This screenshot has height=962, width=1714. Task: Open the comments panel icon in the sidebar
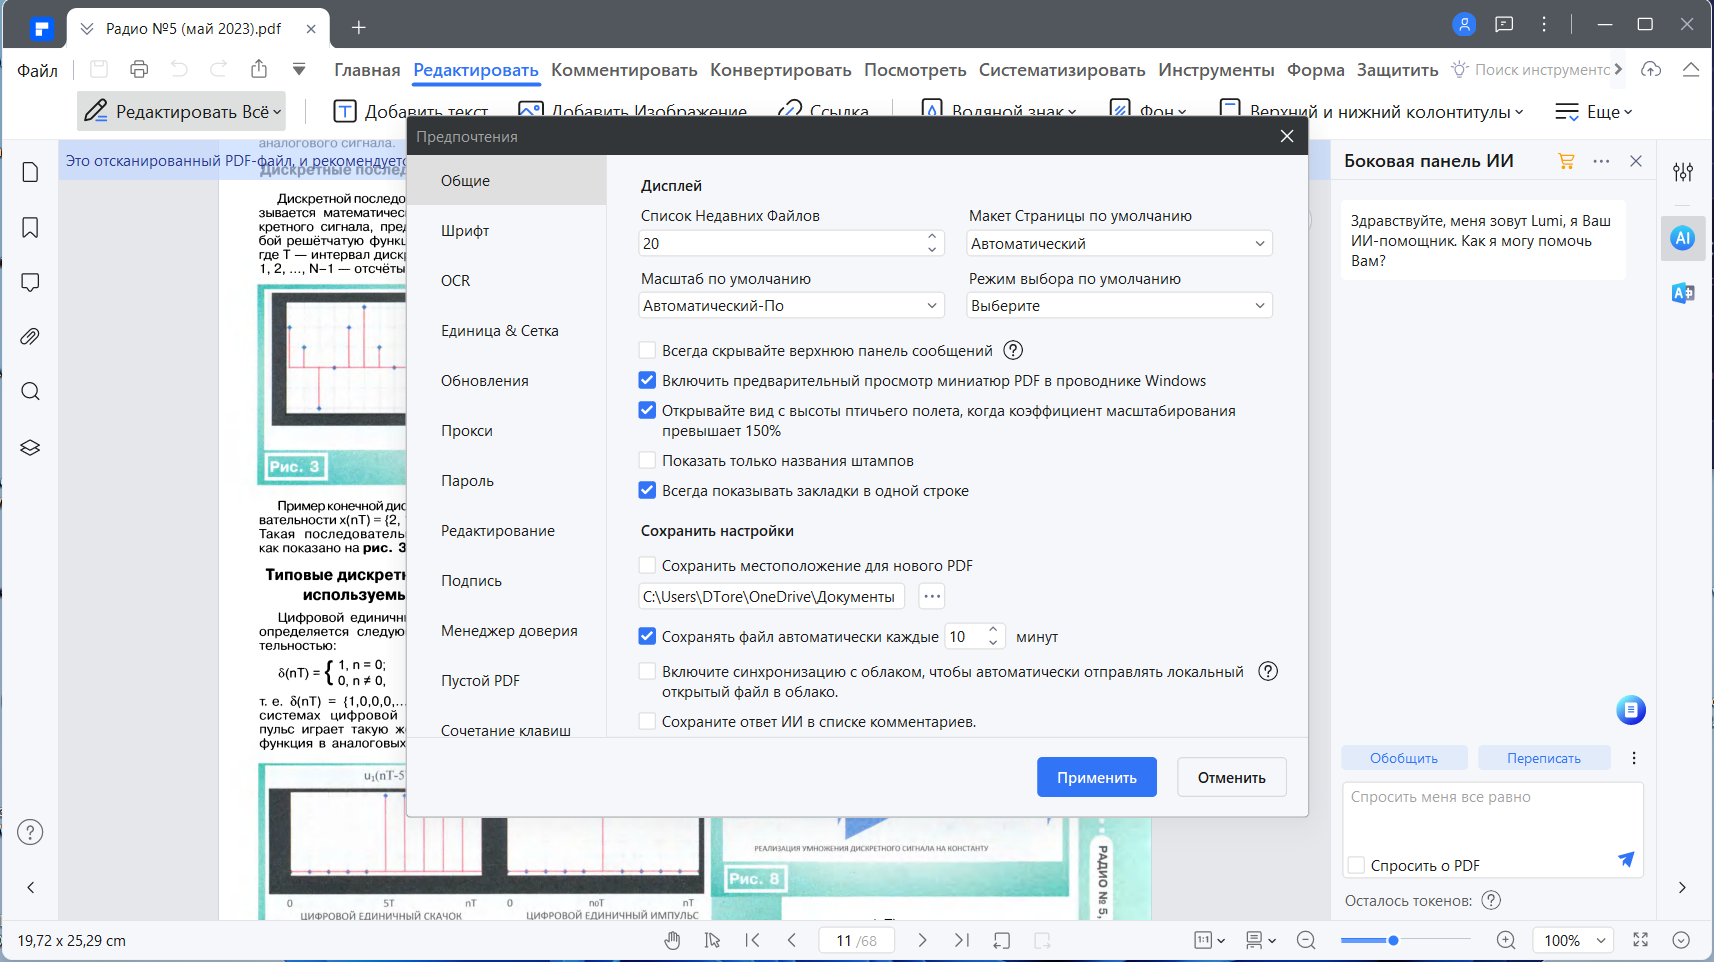tap(30, 283)
